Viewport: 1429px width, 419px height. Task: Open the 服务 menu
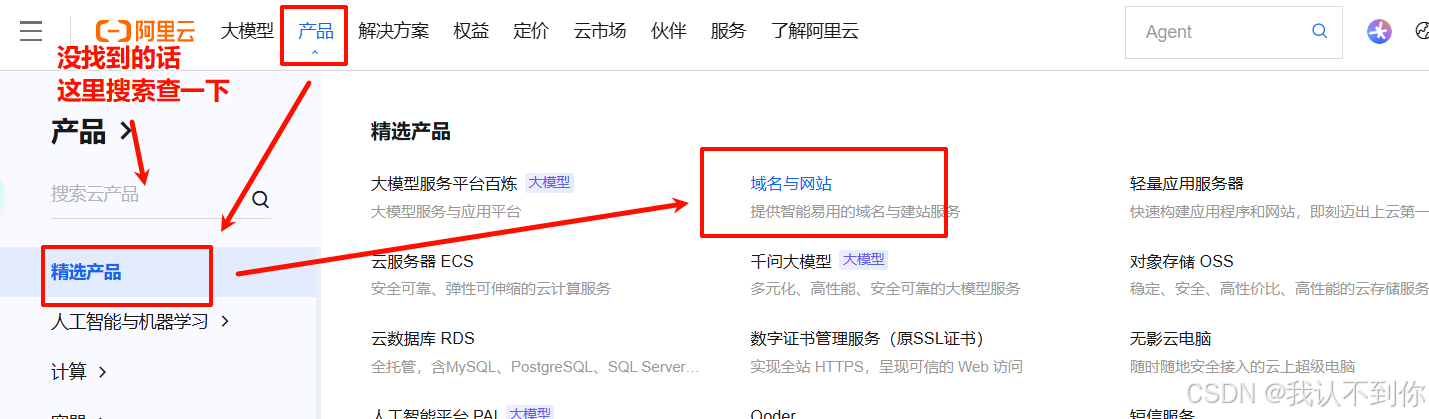(728, 30)
